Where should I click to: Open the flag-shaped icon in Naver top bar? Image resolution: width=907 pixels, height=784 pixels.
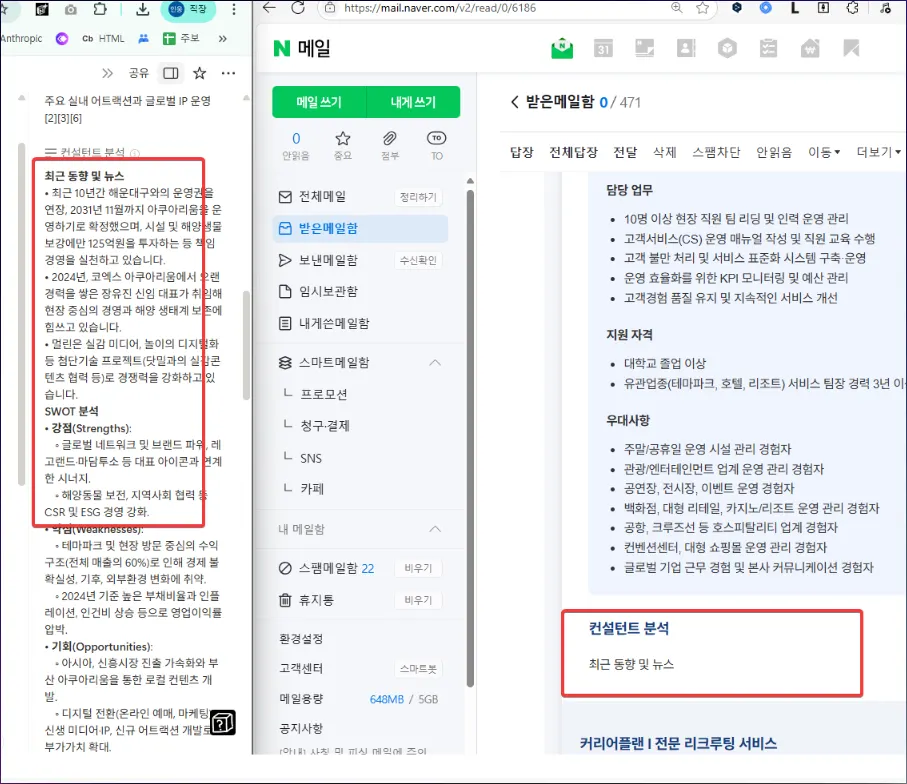pos(851,48)
